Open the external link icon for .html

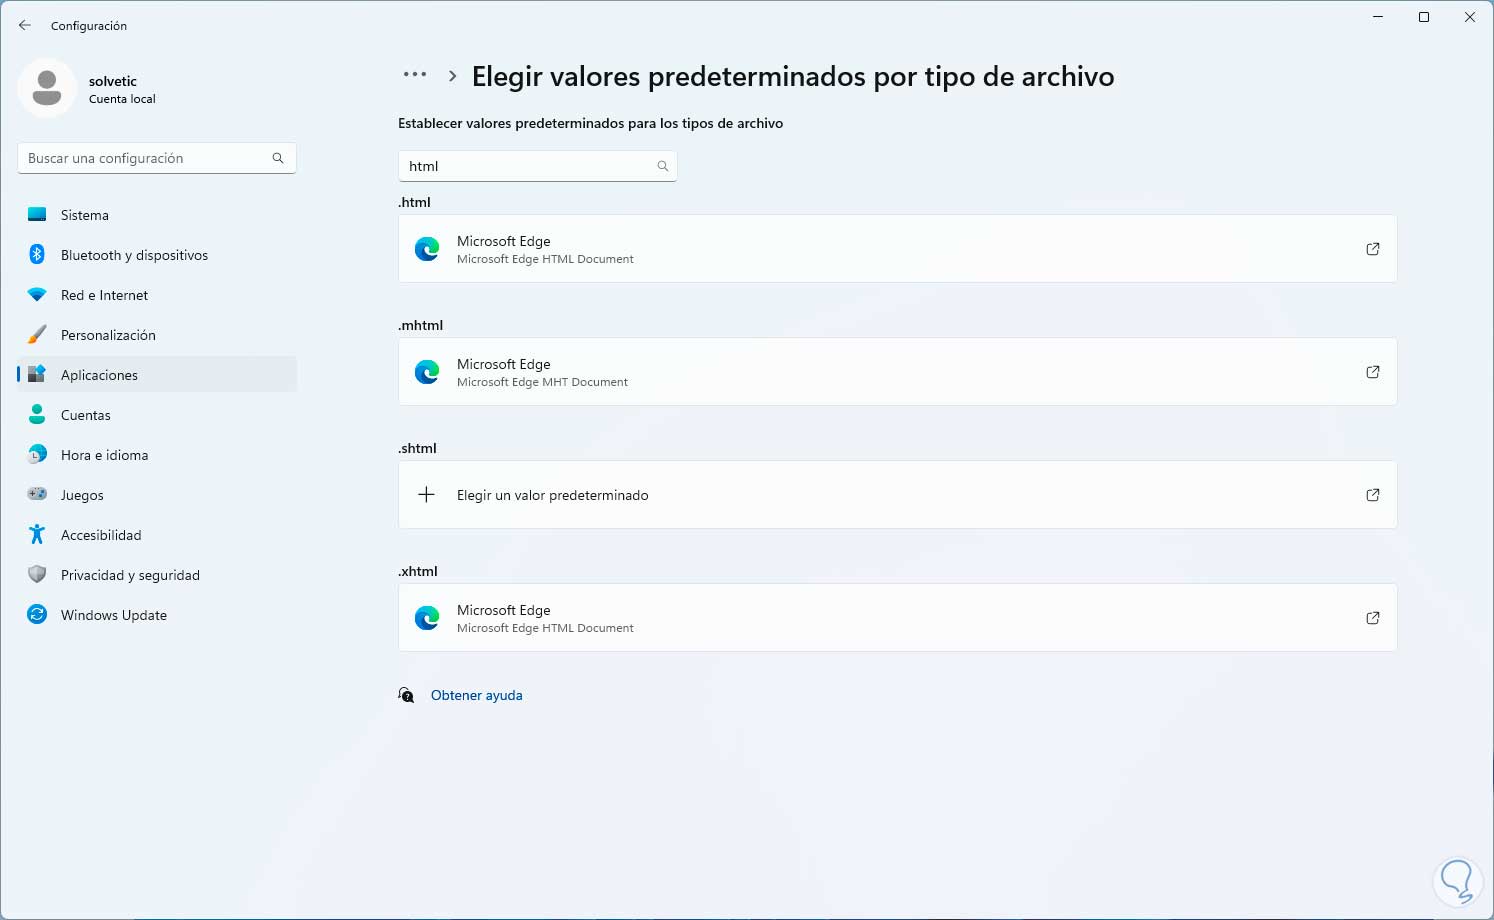[x=1373, y=249]
